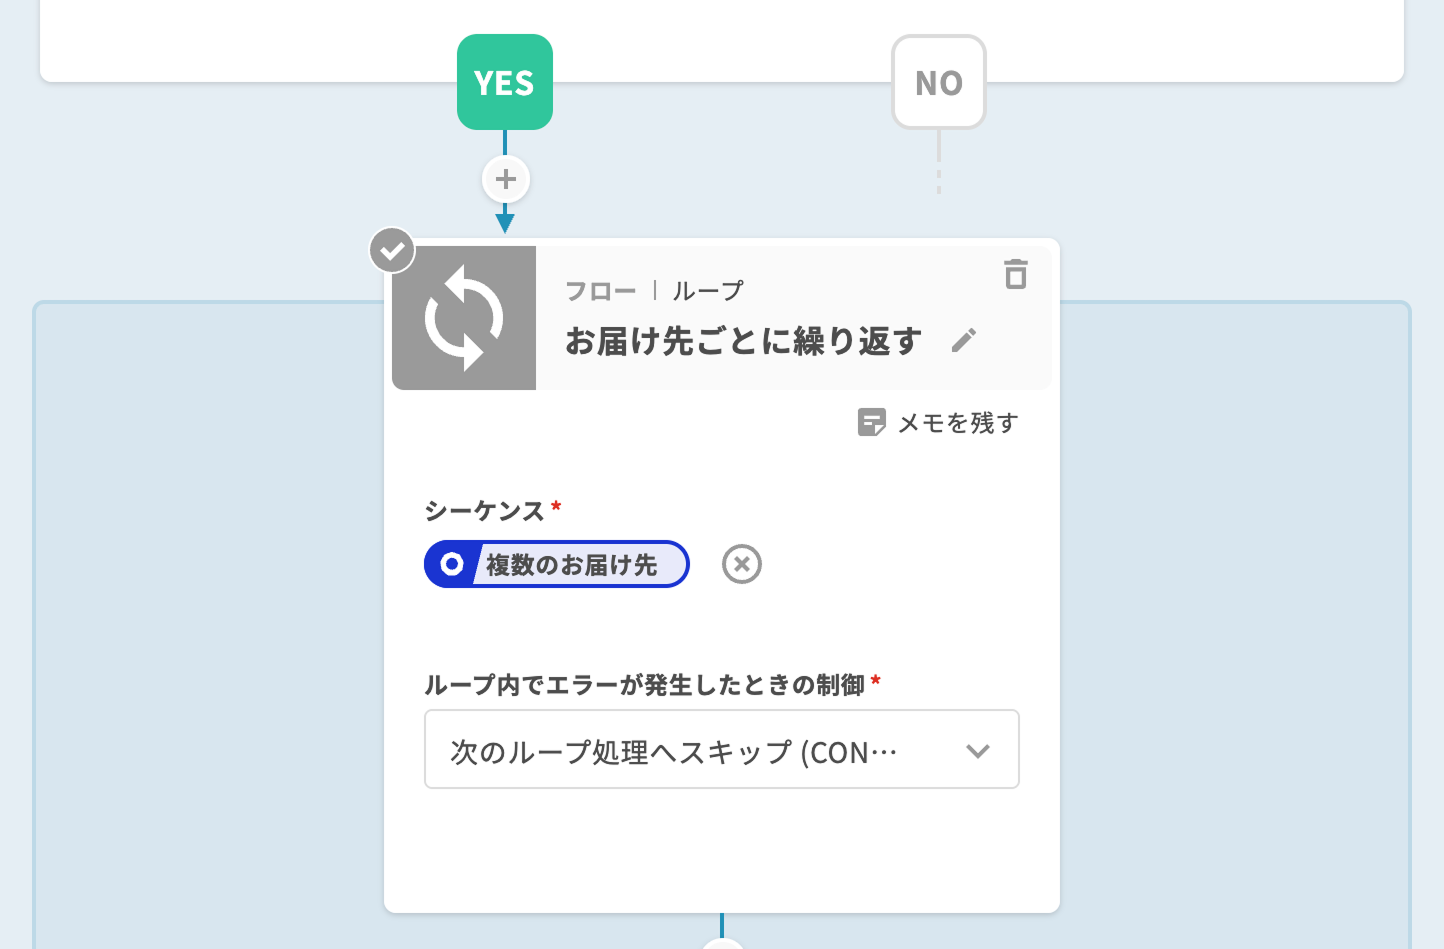Screen dimensions: 1444x949
Task: Click the メモを残す text
Action: tap(957, 423)
